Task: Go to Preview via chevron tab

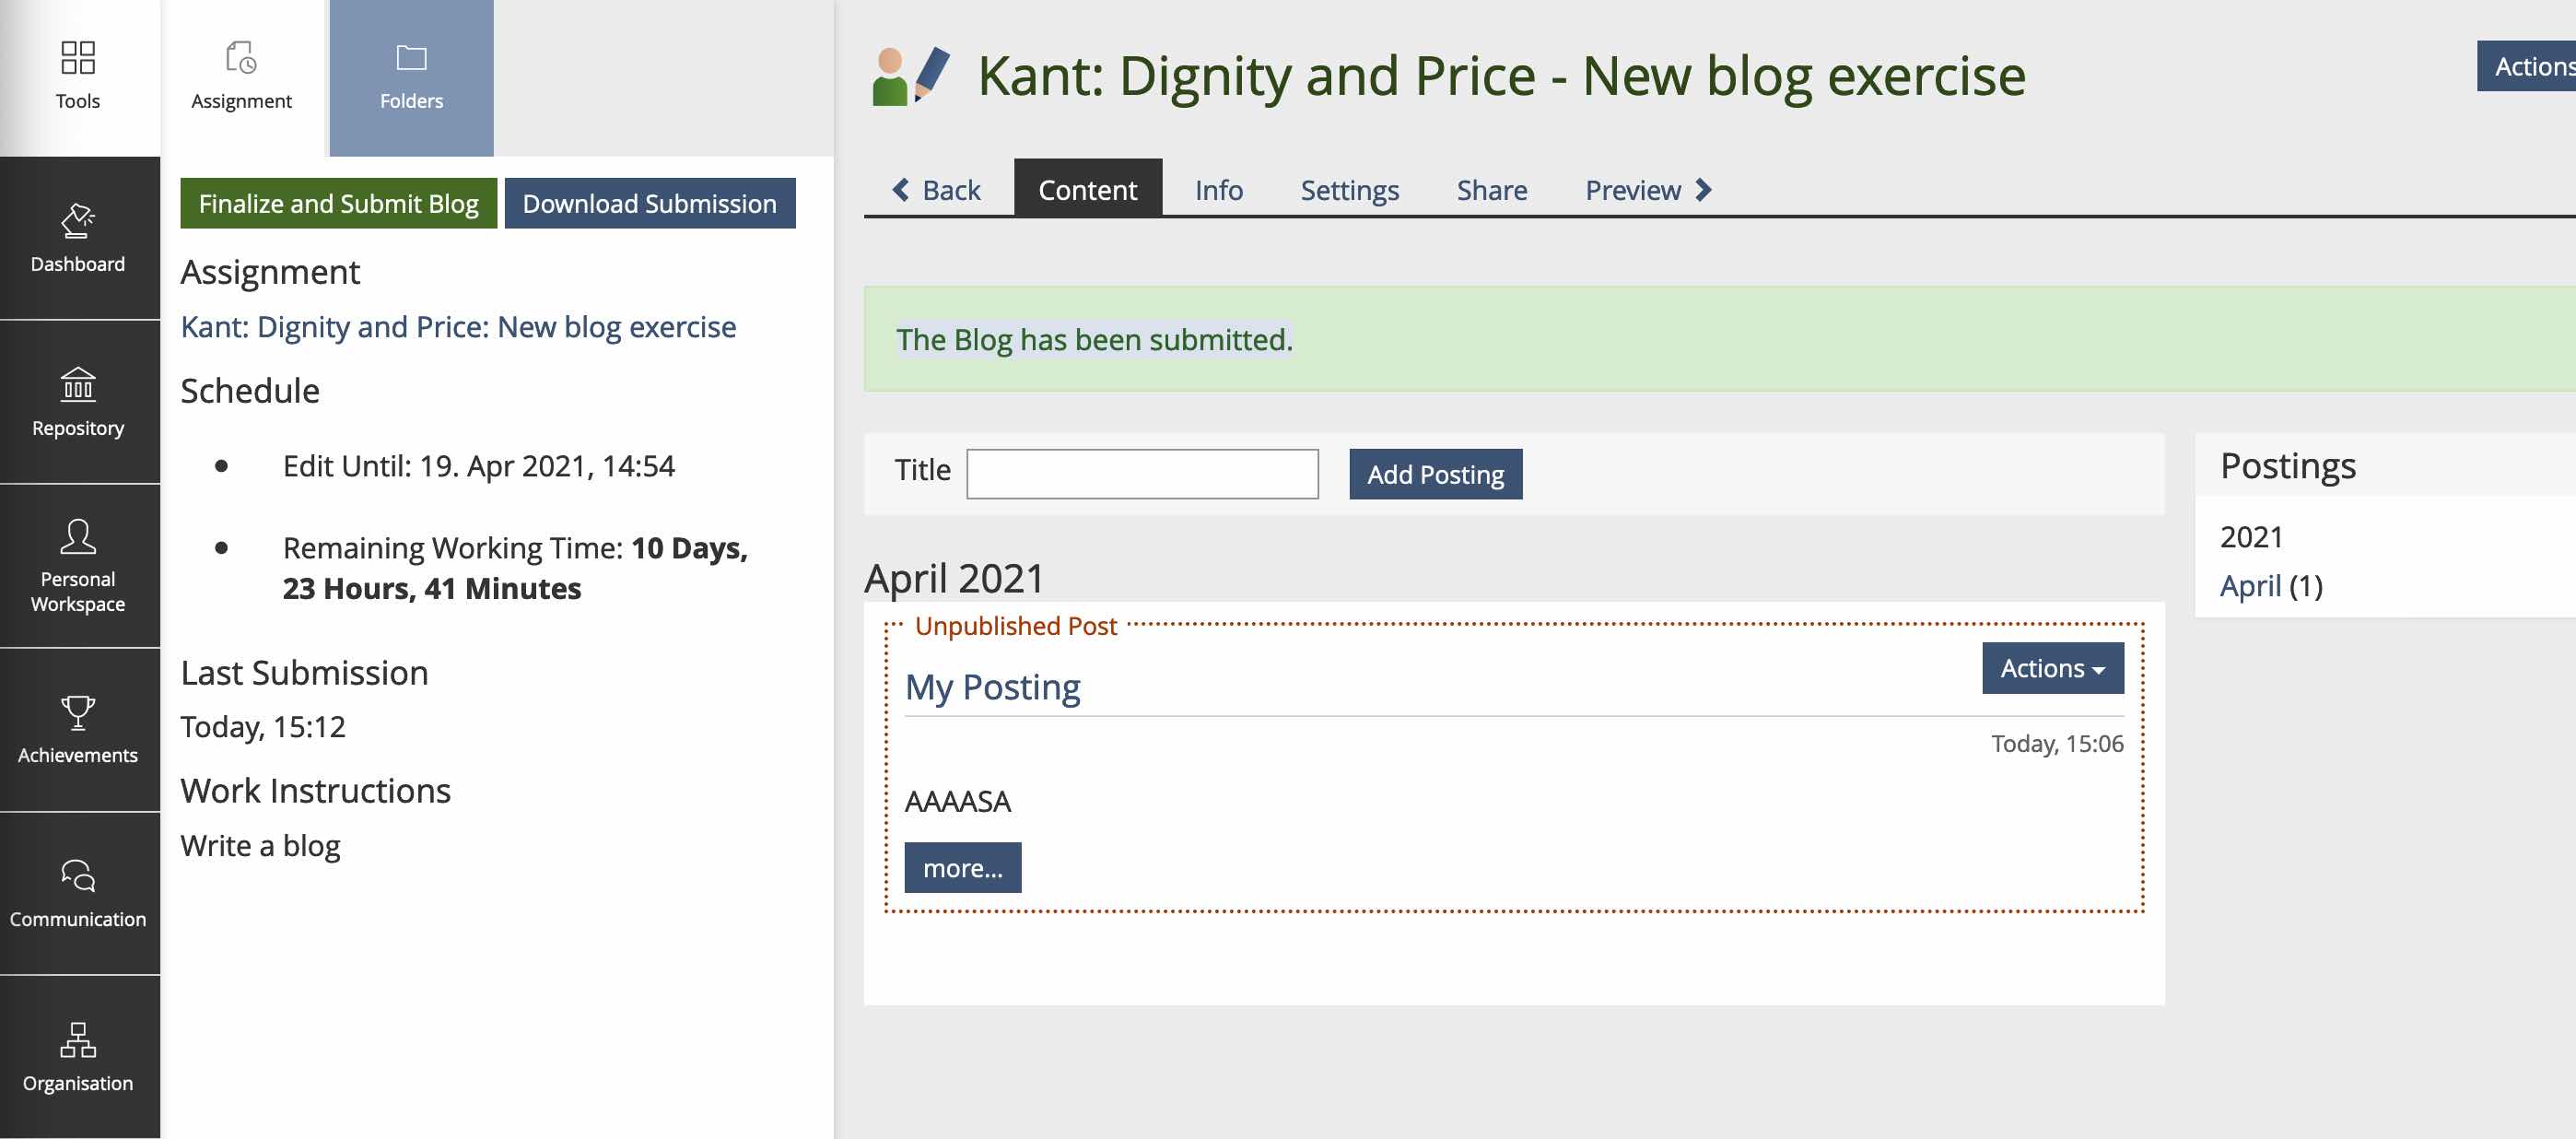Action: coord(1648,190)
